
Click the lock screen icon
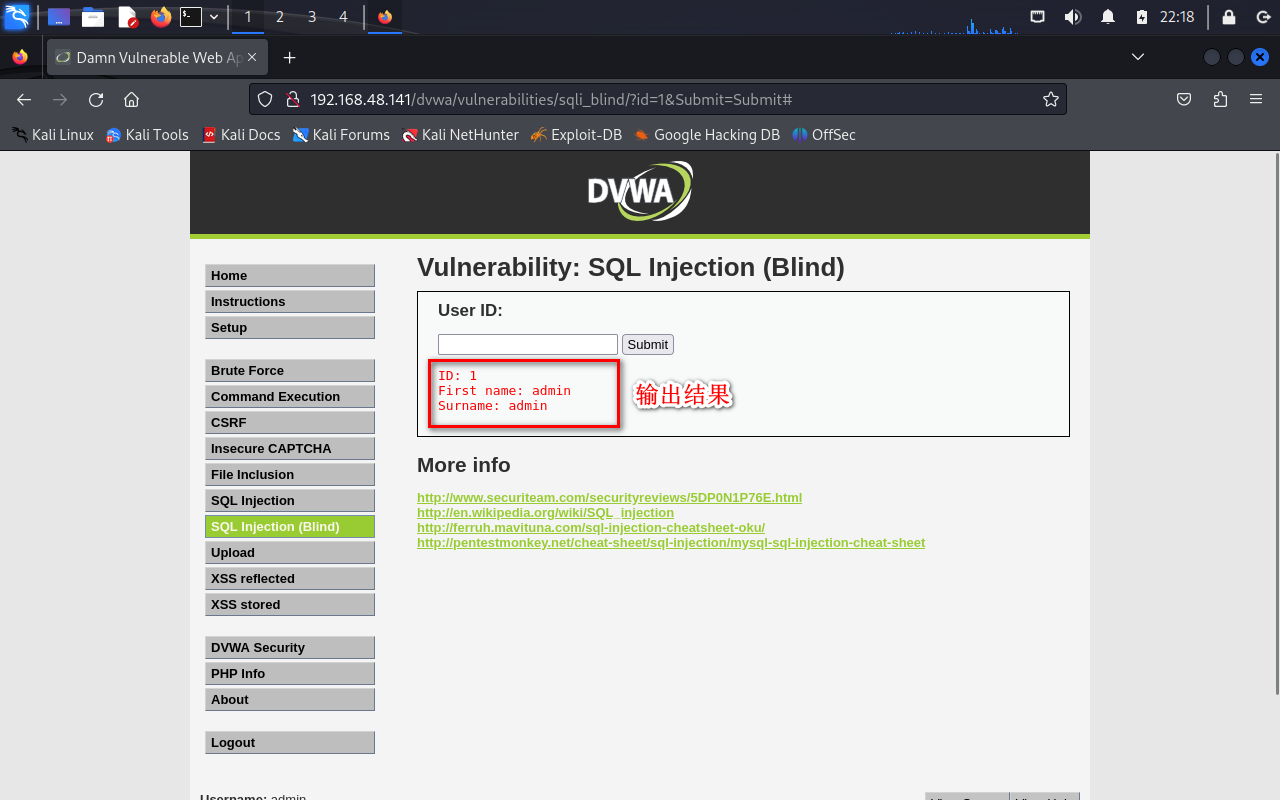pyautogui.click(x=1229, y=17)
